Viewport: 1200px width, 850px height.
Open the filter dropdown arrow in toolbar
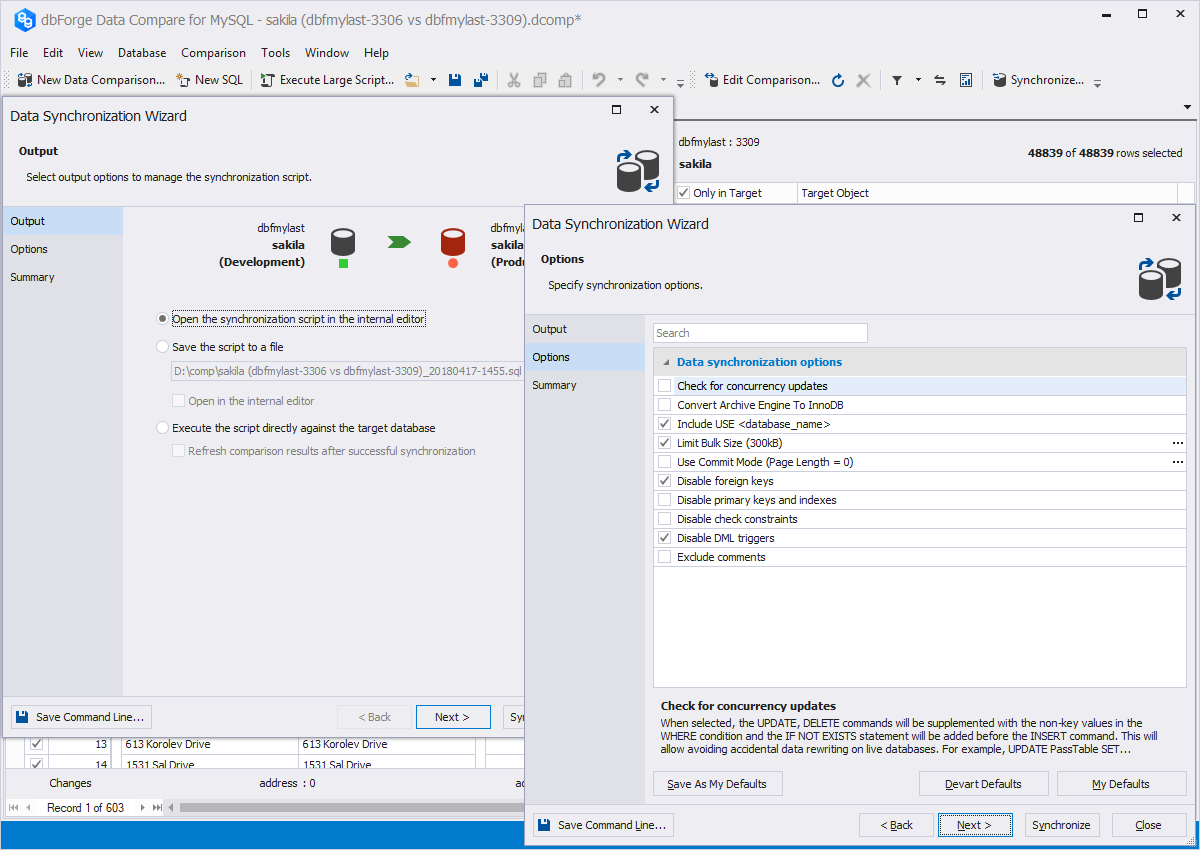[x=918, y=80]
